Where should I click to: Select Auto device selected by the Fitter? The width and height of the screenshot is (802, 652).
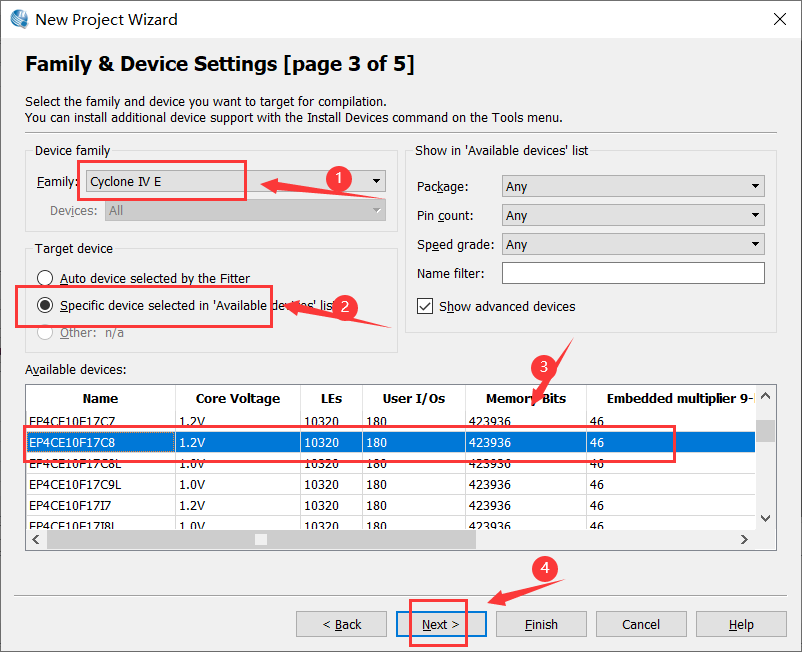coord(45,278)
